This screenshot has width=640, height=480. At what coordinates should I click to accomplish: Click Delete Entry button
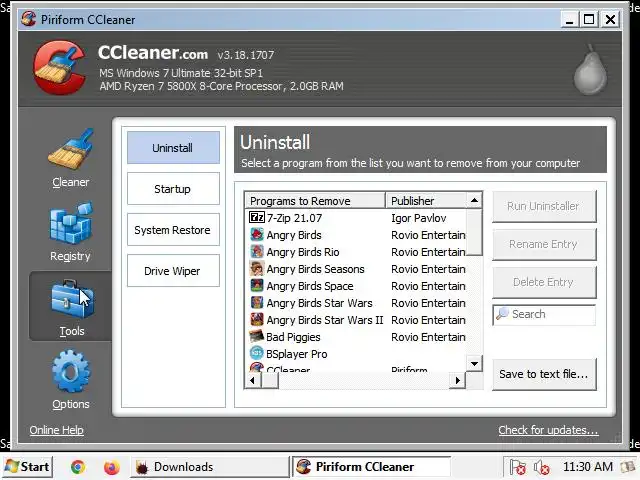(544, 282)
